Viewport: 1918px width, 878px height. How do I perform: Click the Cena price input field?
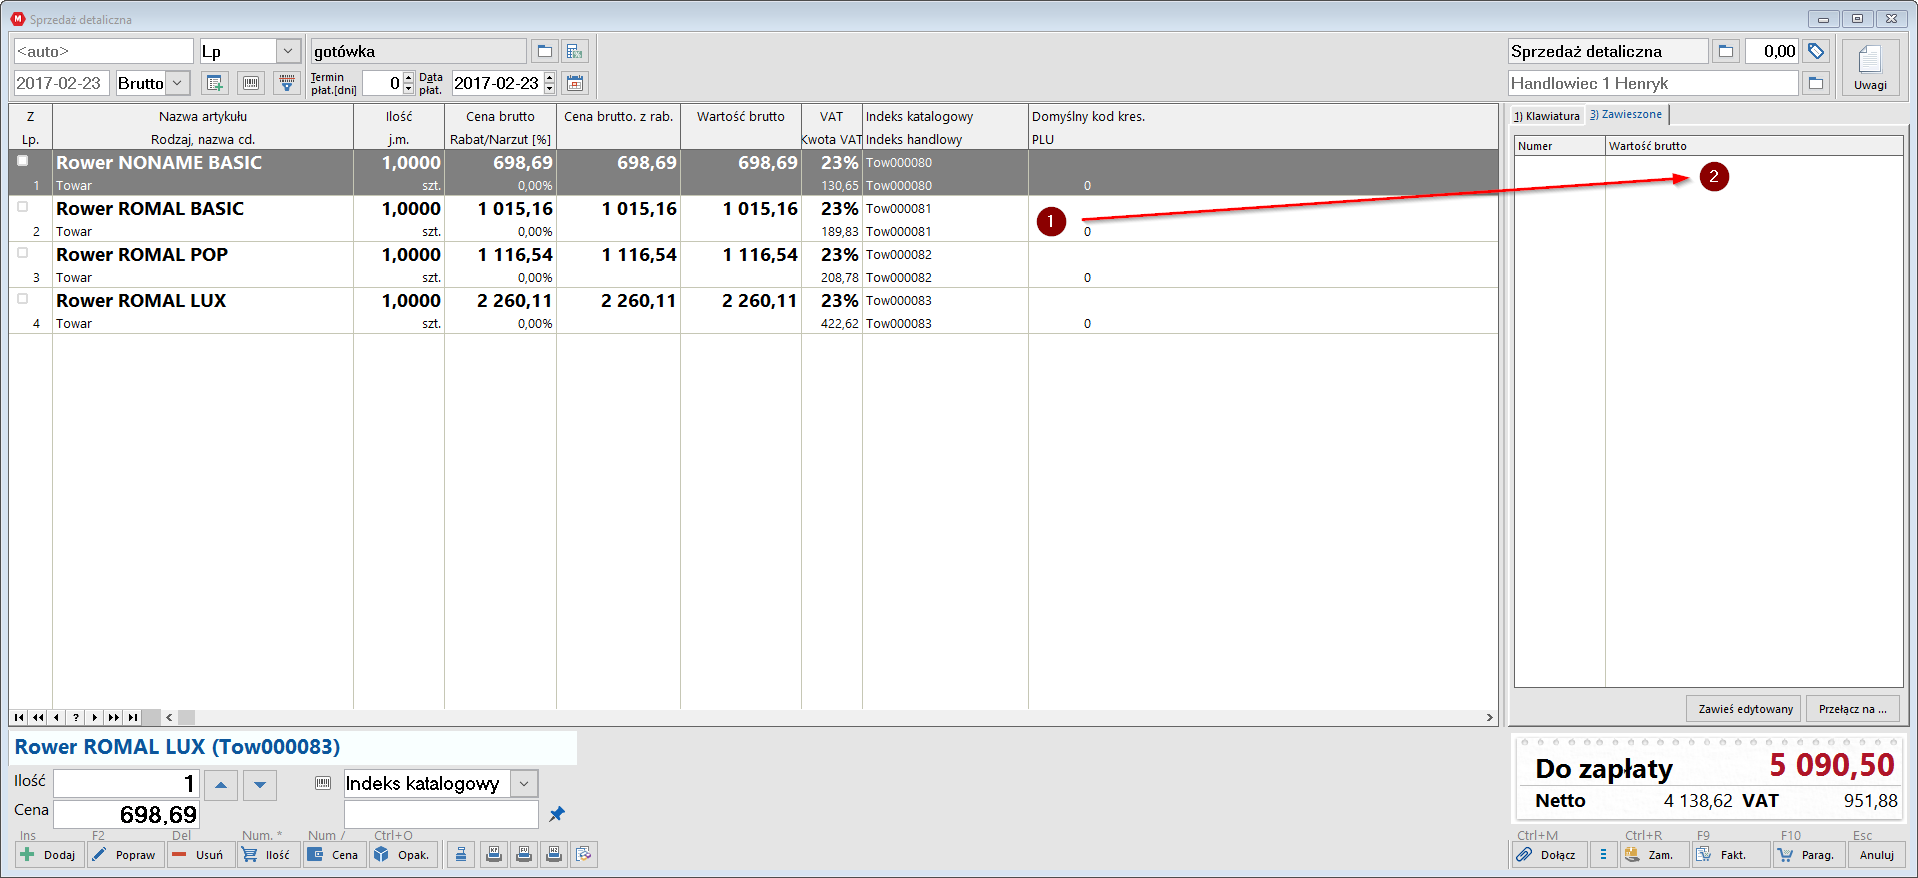(126, 815)
